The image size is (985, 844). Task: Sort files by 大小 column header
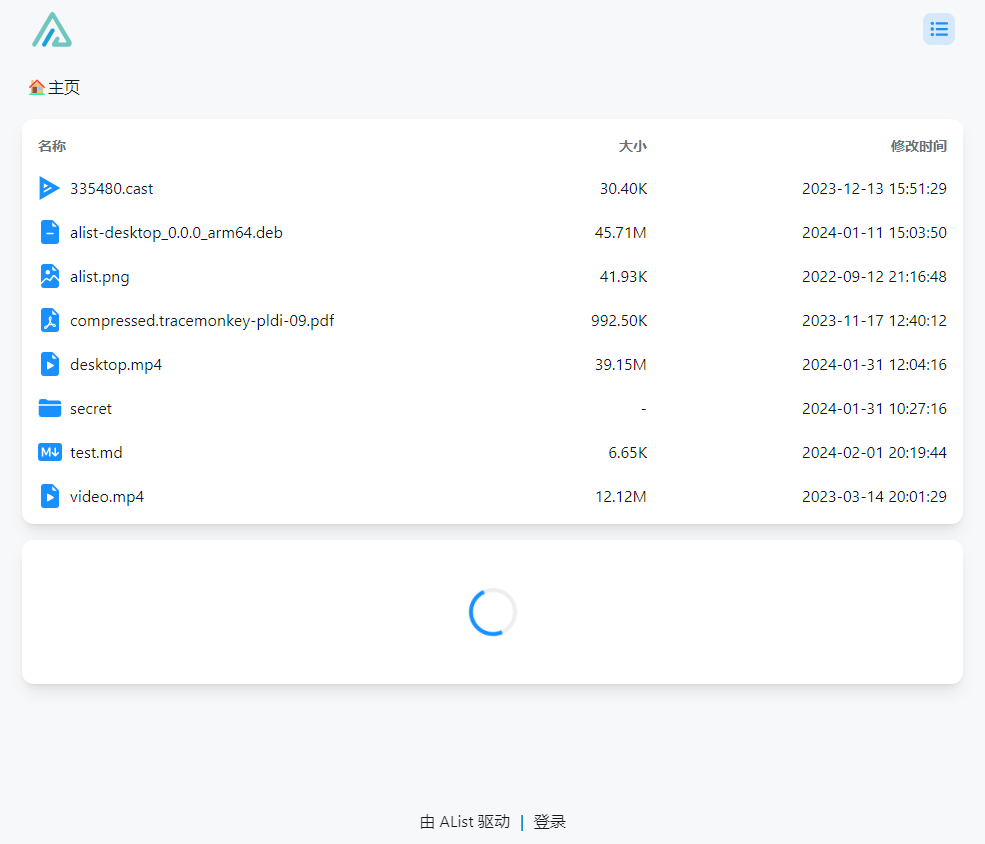[x=632, y=146]
